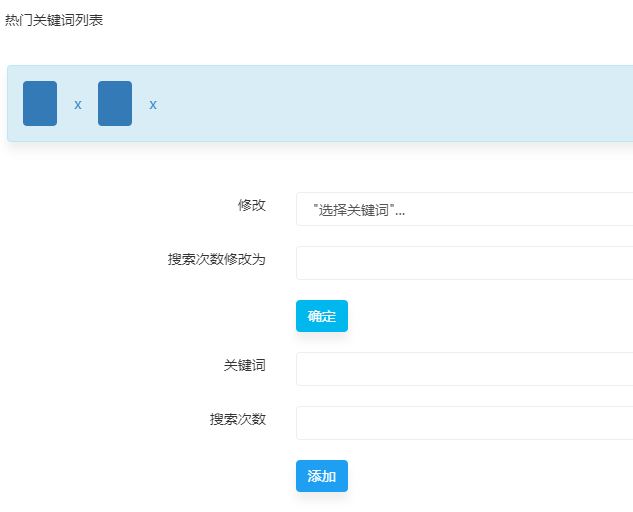633x512 pixels.
Task: Select the first blue keyword tag
Action: pos(40,103)
